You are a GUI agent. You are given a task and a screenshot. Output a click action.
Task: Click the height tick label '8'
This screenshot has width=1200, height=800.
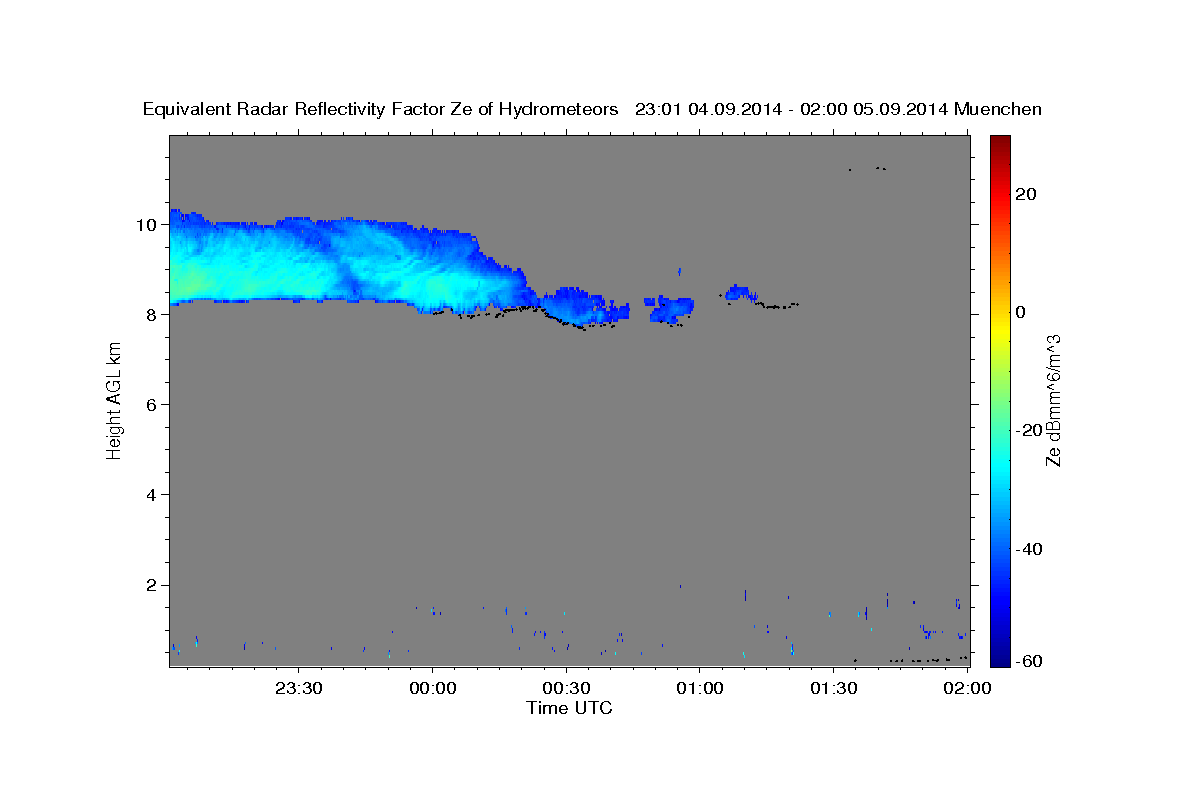pyautogui.click(x=152, y=314)
